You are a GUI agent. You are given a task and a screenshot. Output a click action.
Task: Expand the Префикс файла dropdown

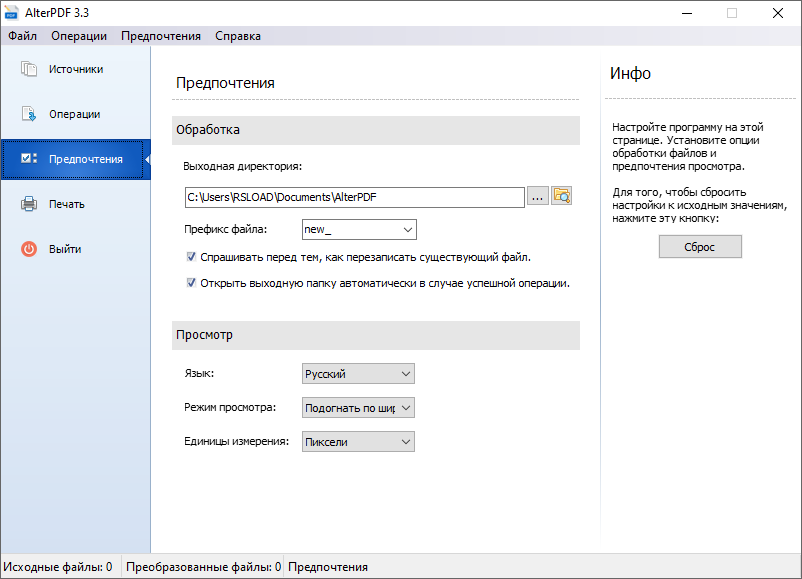[359, 230]
